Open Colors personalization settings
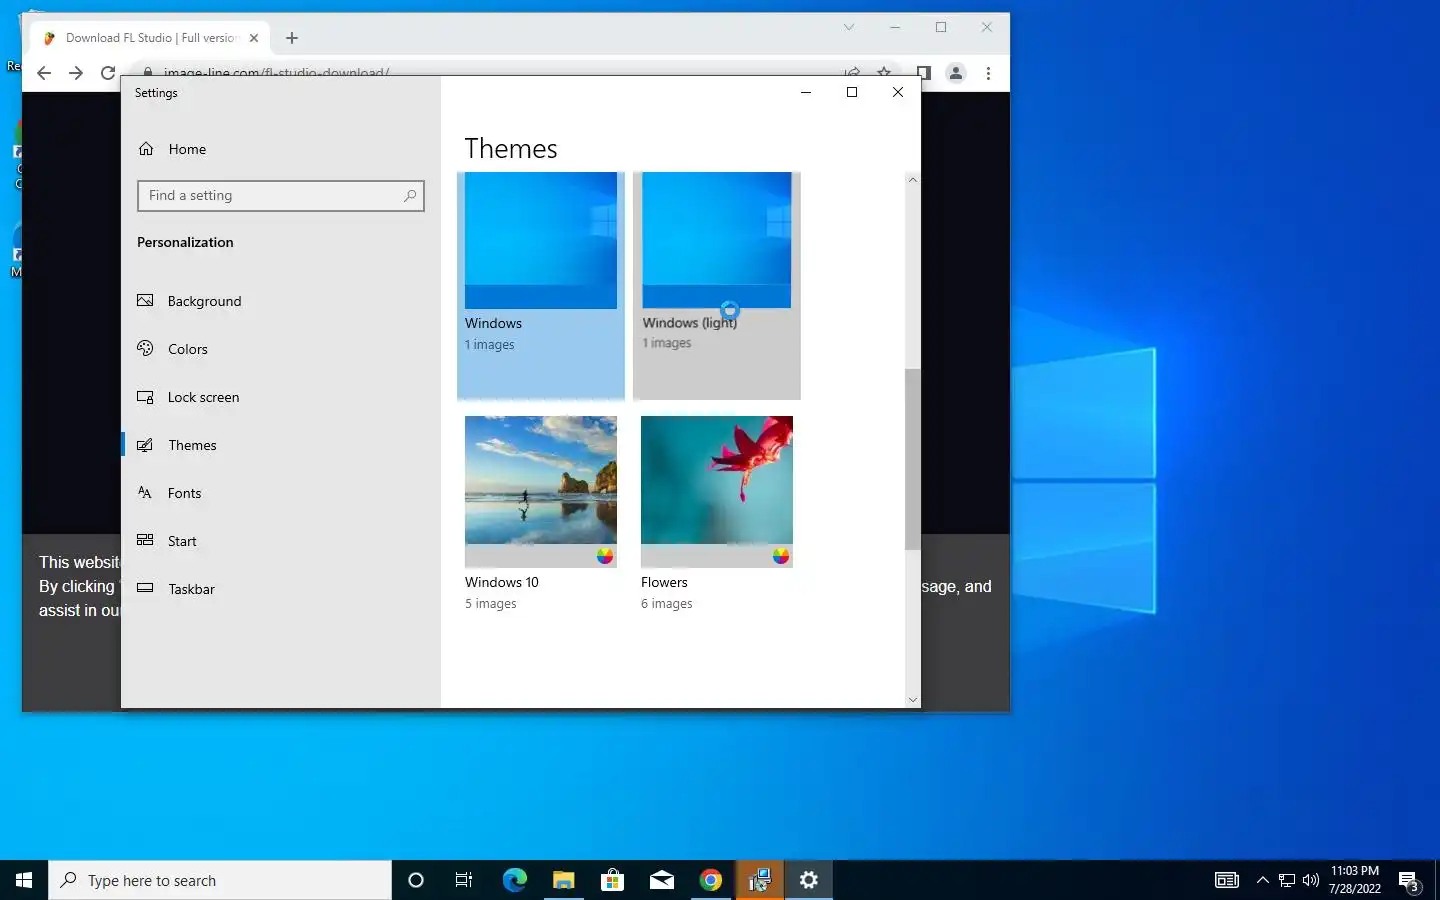 pyautogui.click(x=188, y=349)
